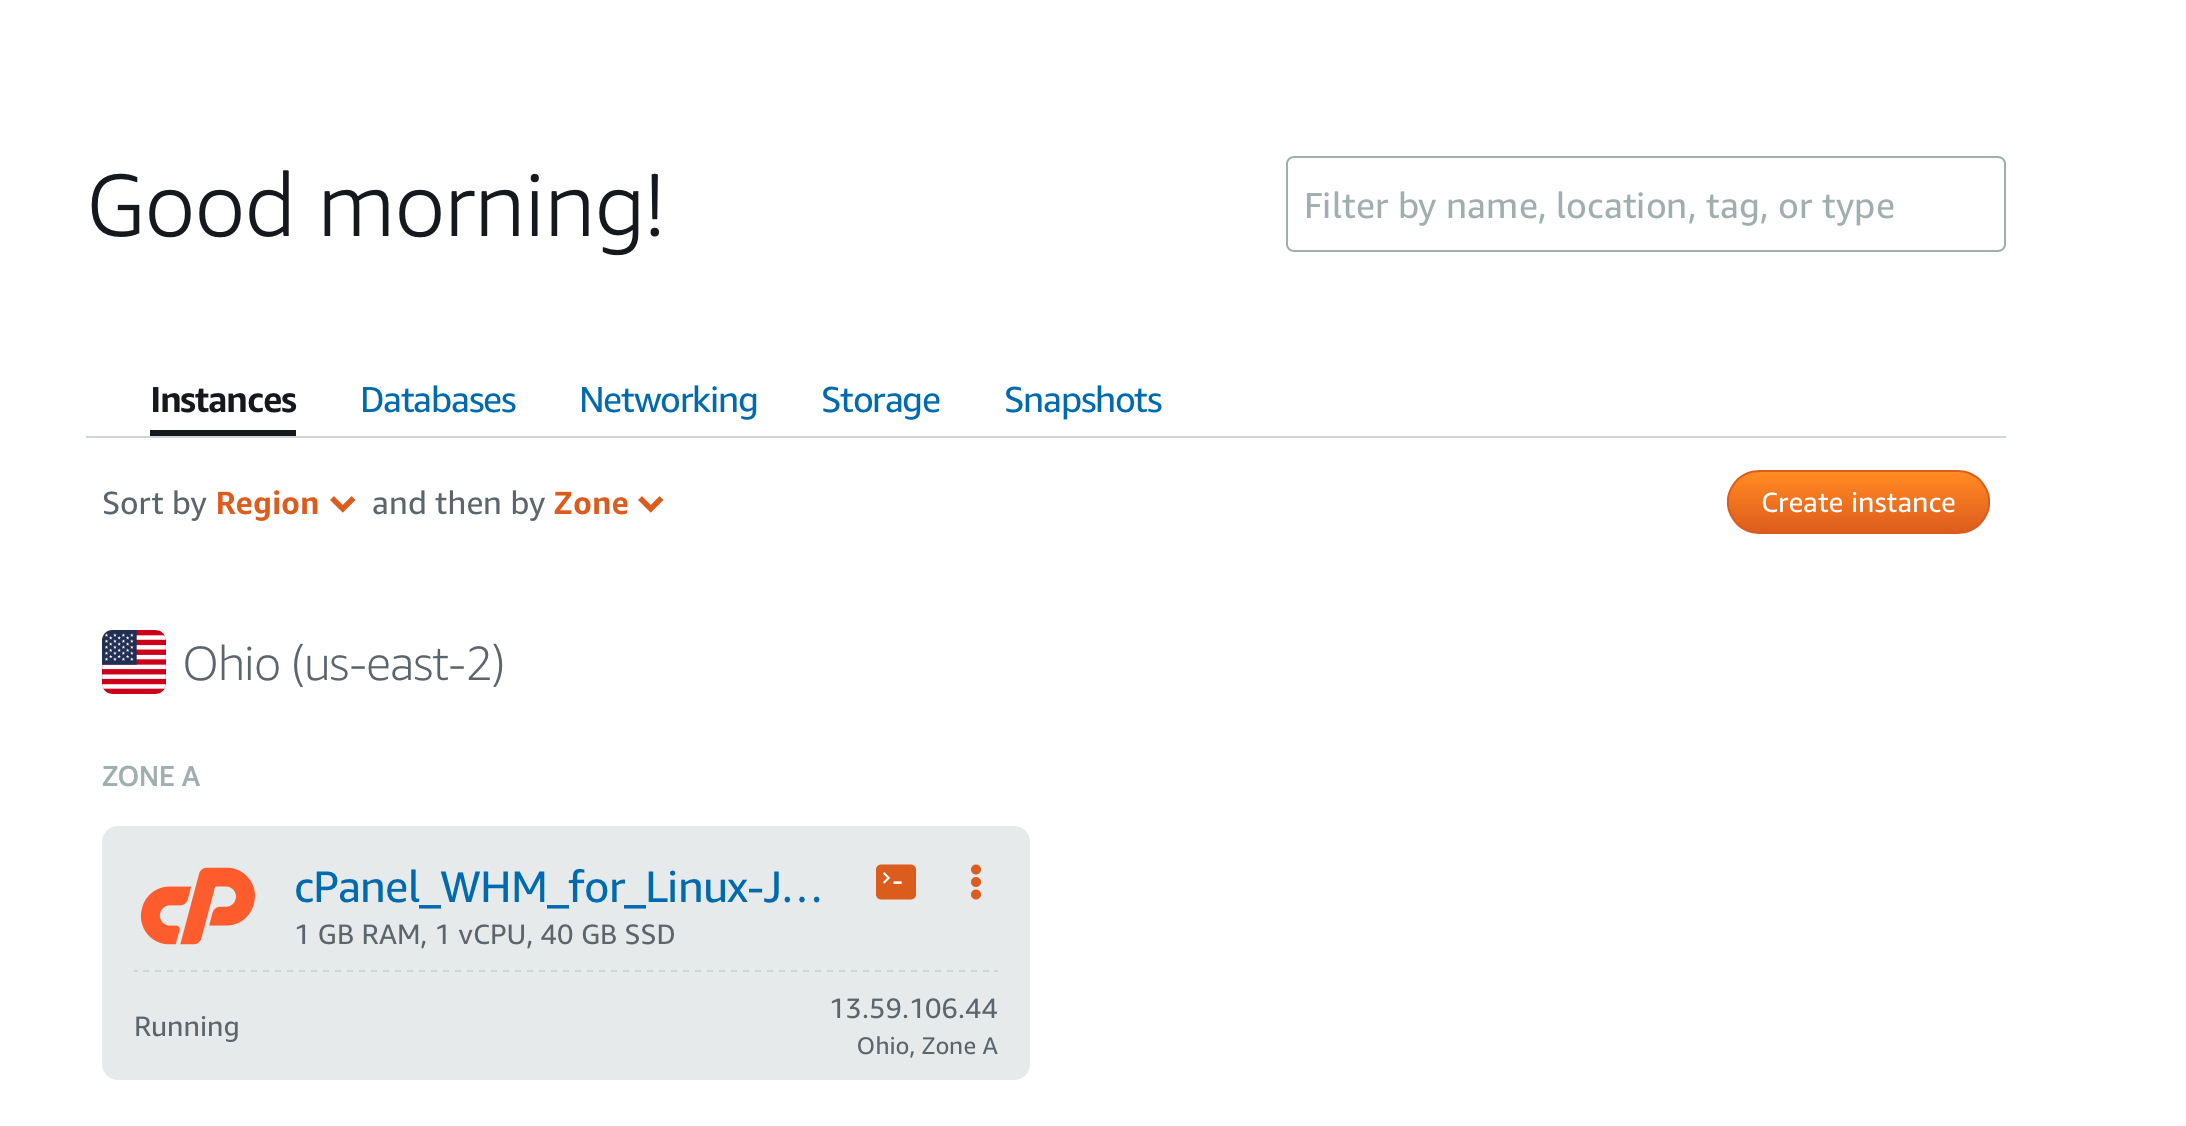Open the cPanel_WHM_for_Linux instance link
The height and width of the screenshot is (1126, 2186).
558,887
